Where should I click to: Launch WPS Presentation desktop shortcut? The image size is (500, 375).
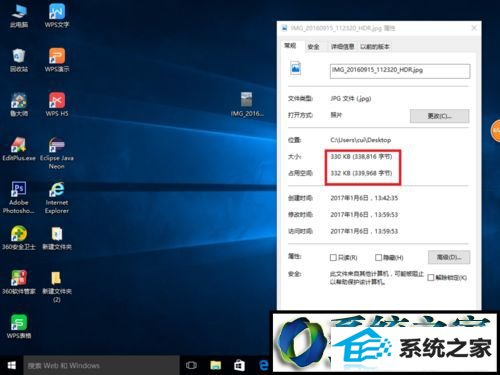click(x=57, y=60)
